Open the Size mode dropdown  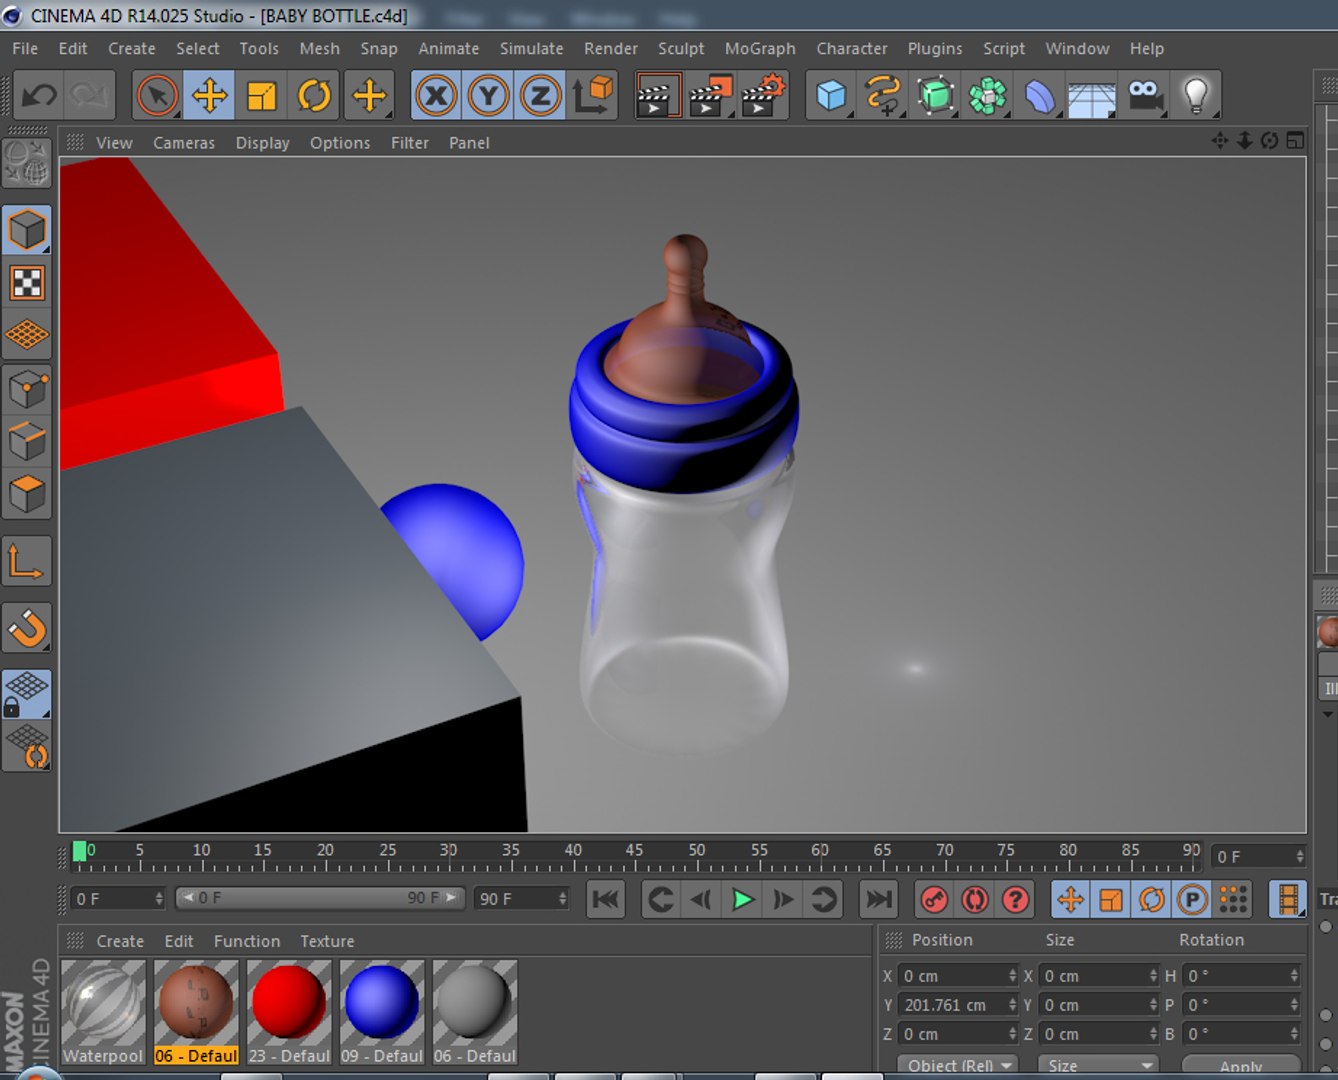[1098, 1065]
